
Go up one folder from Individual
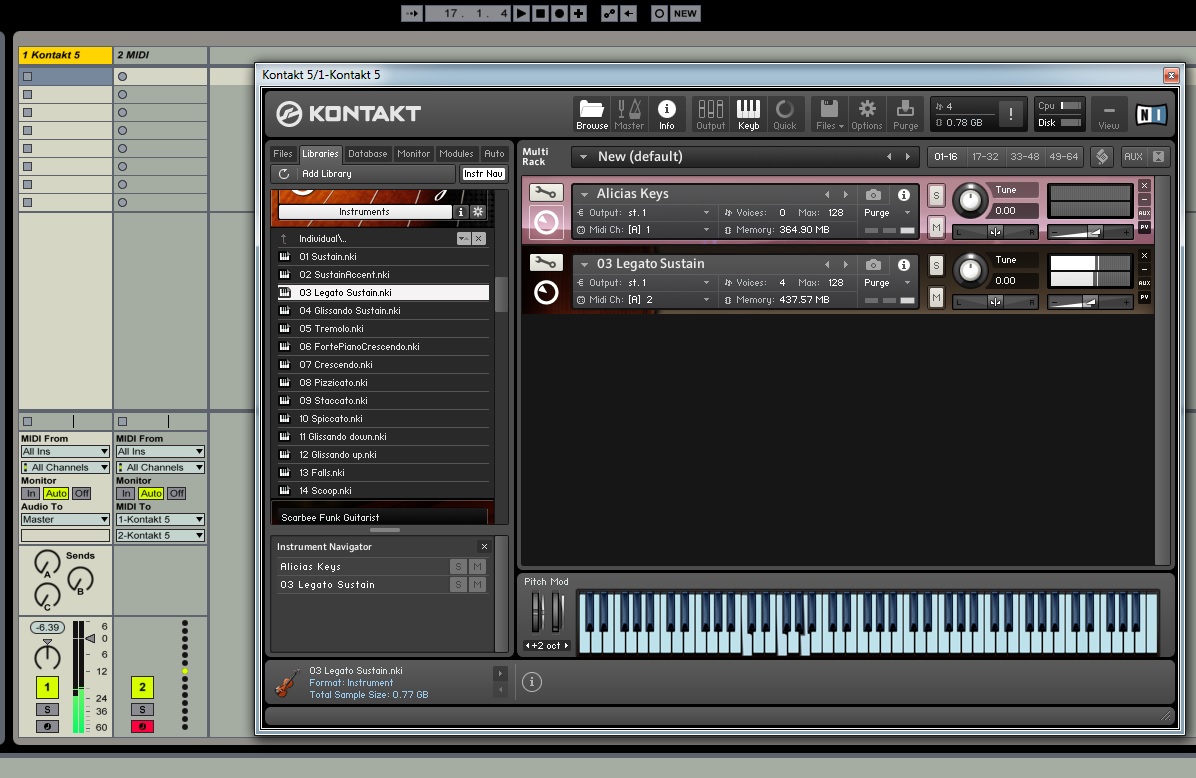click(x=284, y=239)
